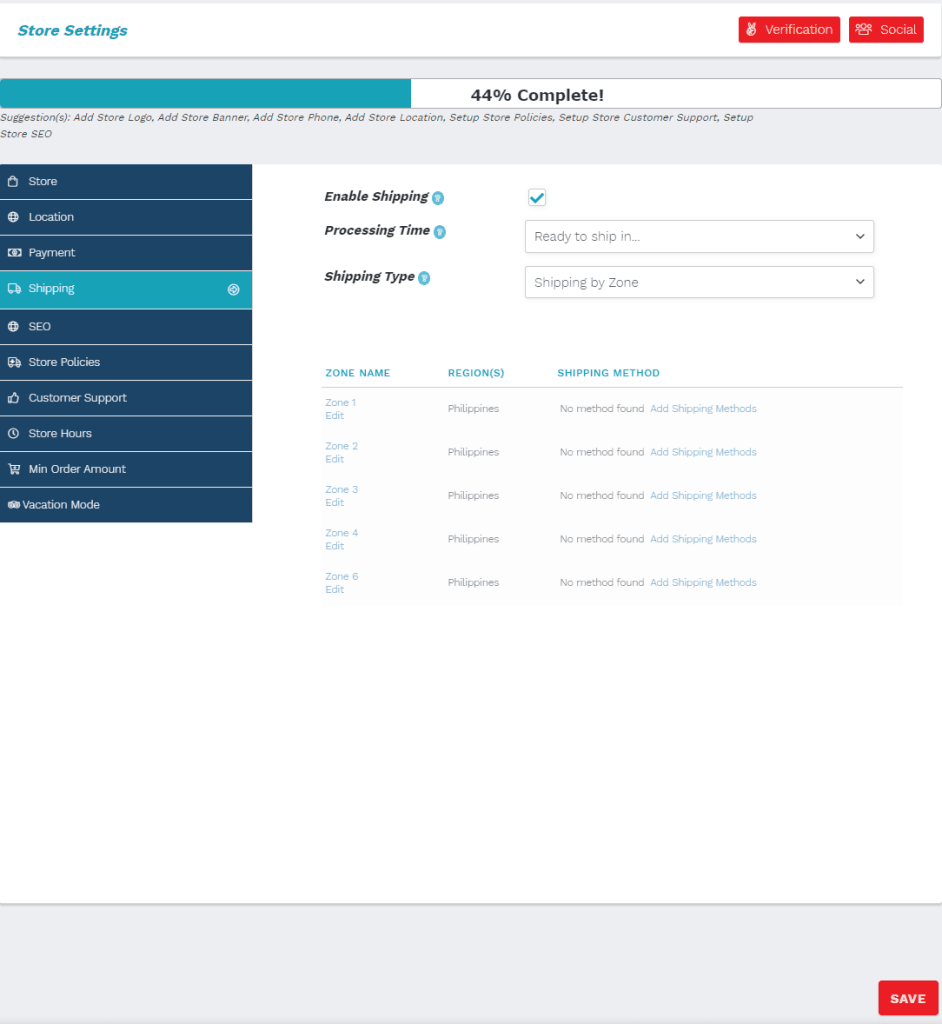Image resolution: width=942 pixels, height=1024 pixels.
Task: Click the 44% Complete progress bar
Action: pyautogui.click(x=470, y=95)
